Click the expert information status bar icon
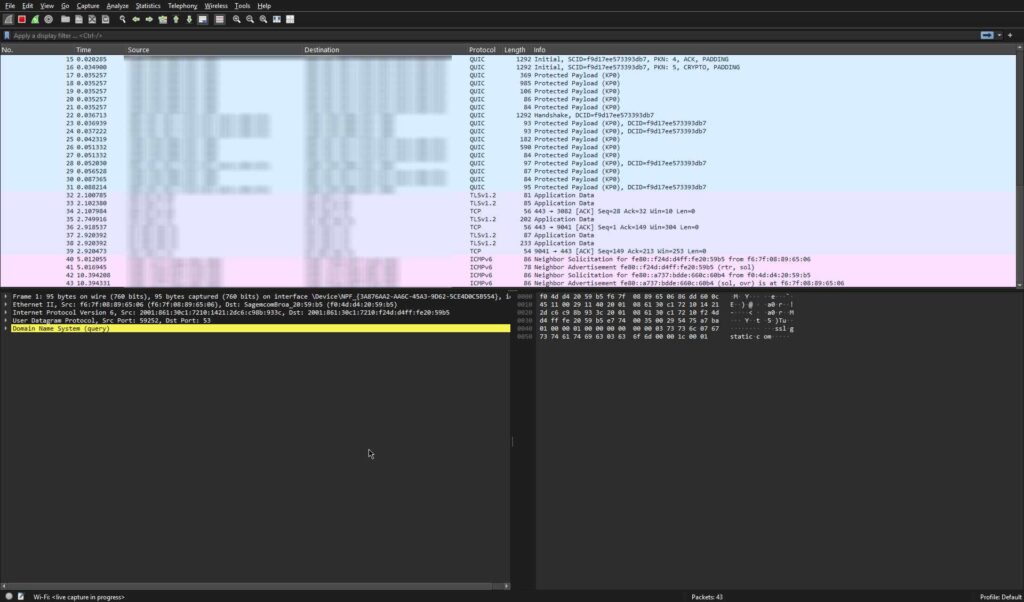 [x=9, y=596]
